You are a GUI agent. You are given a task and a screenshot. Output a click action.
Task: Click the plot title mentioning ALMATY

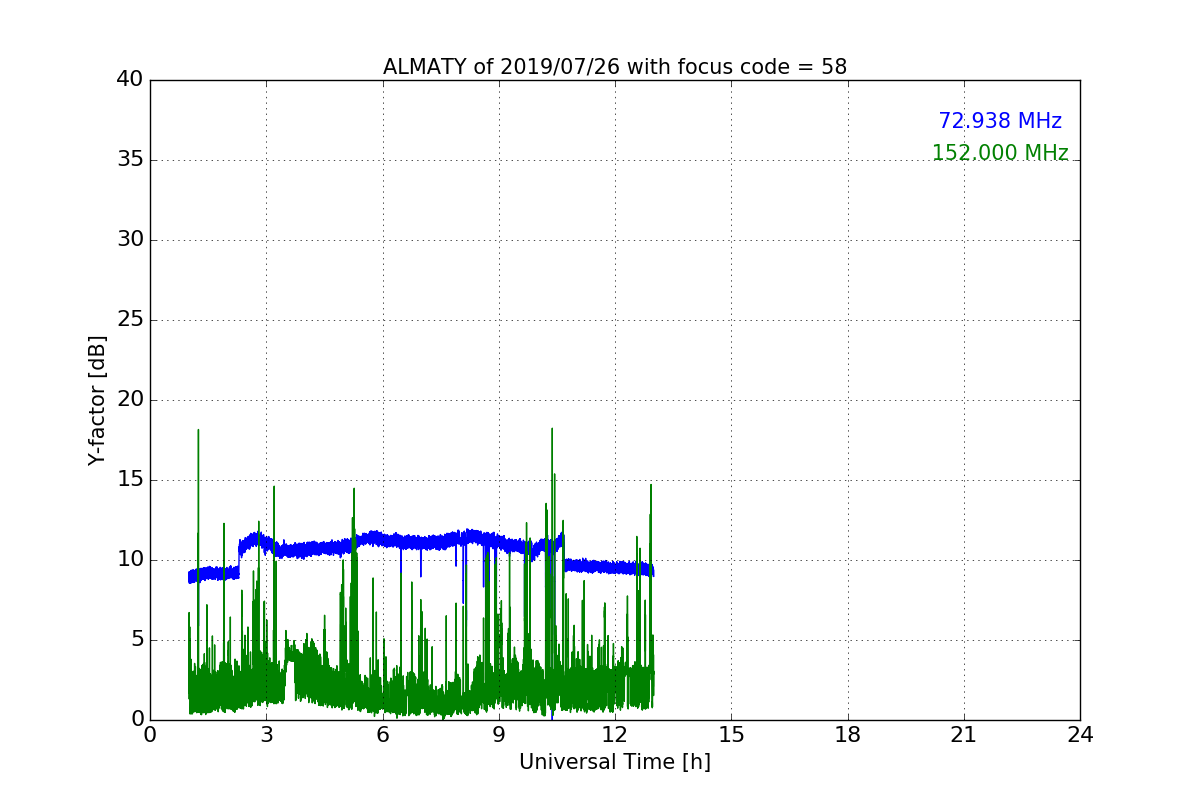615,67
